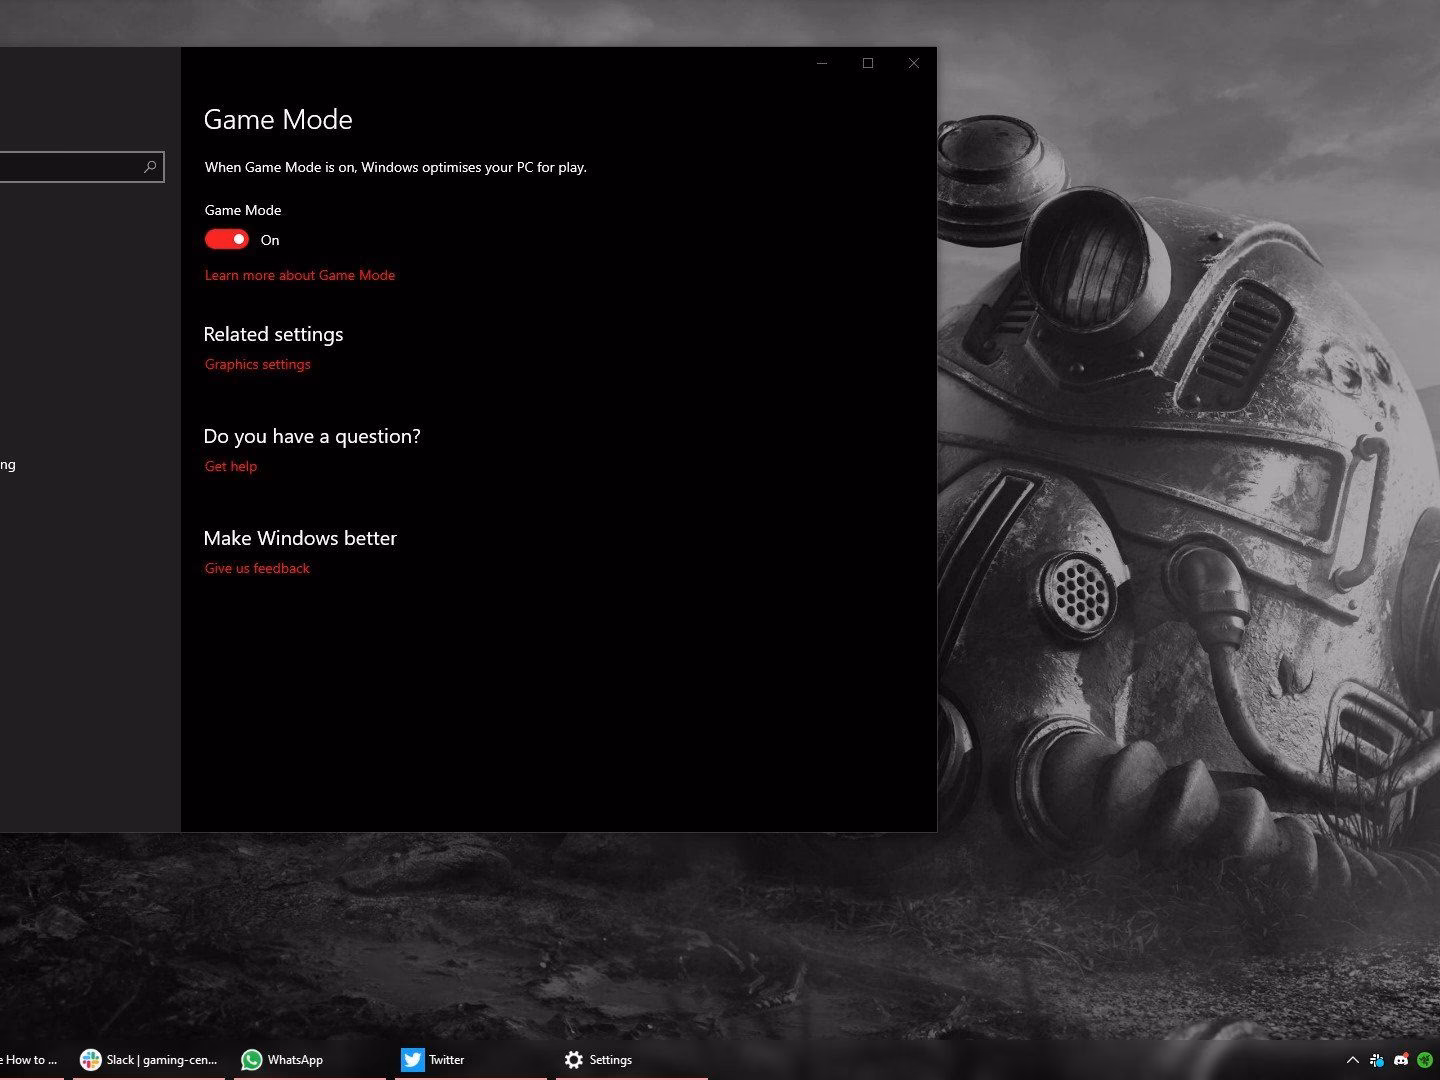Focus the Settings search box
This screenshot has width=1440, height=1080.
(80, 167)
